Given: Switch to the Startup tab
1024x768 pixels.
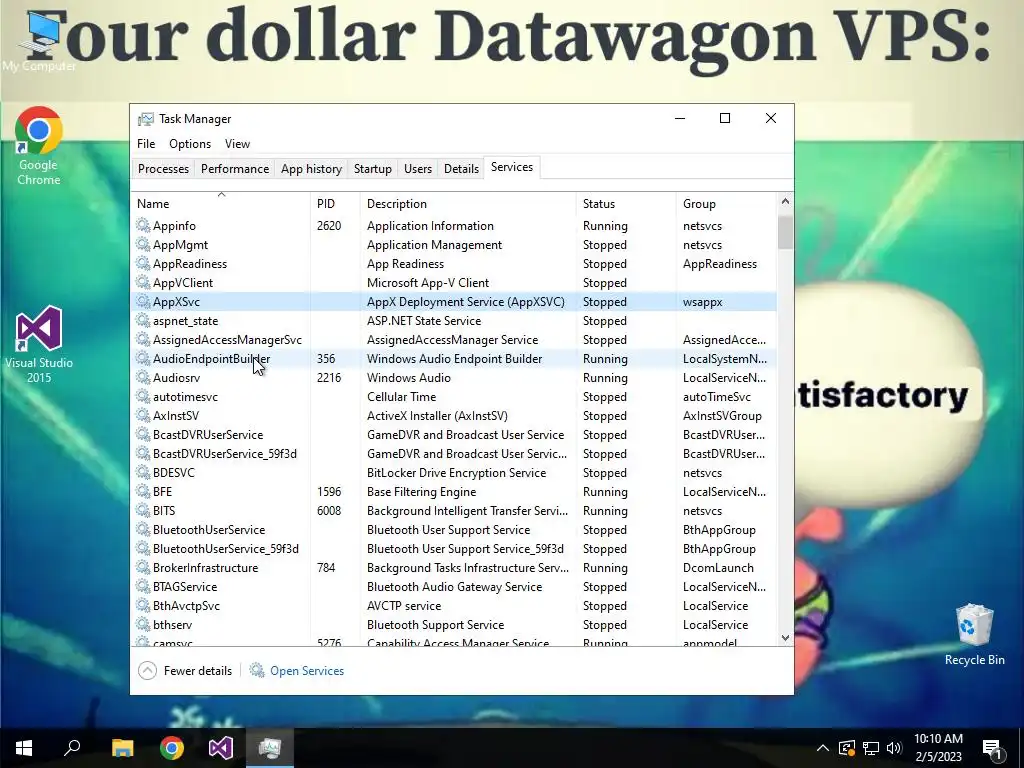Looking at the screenshot, I should coord(373,168).
